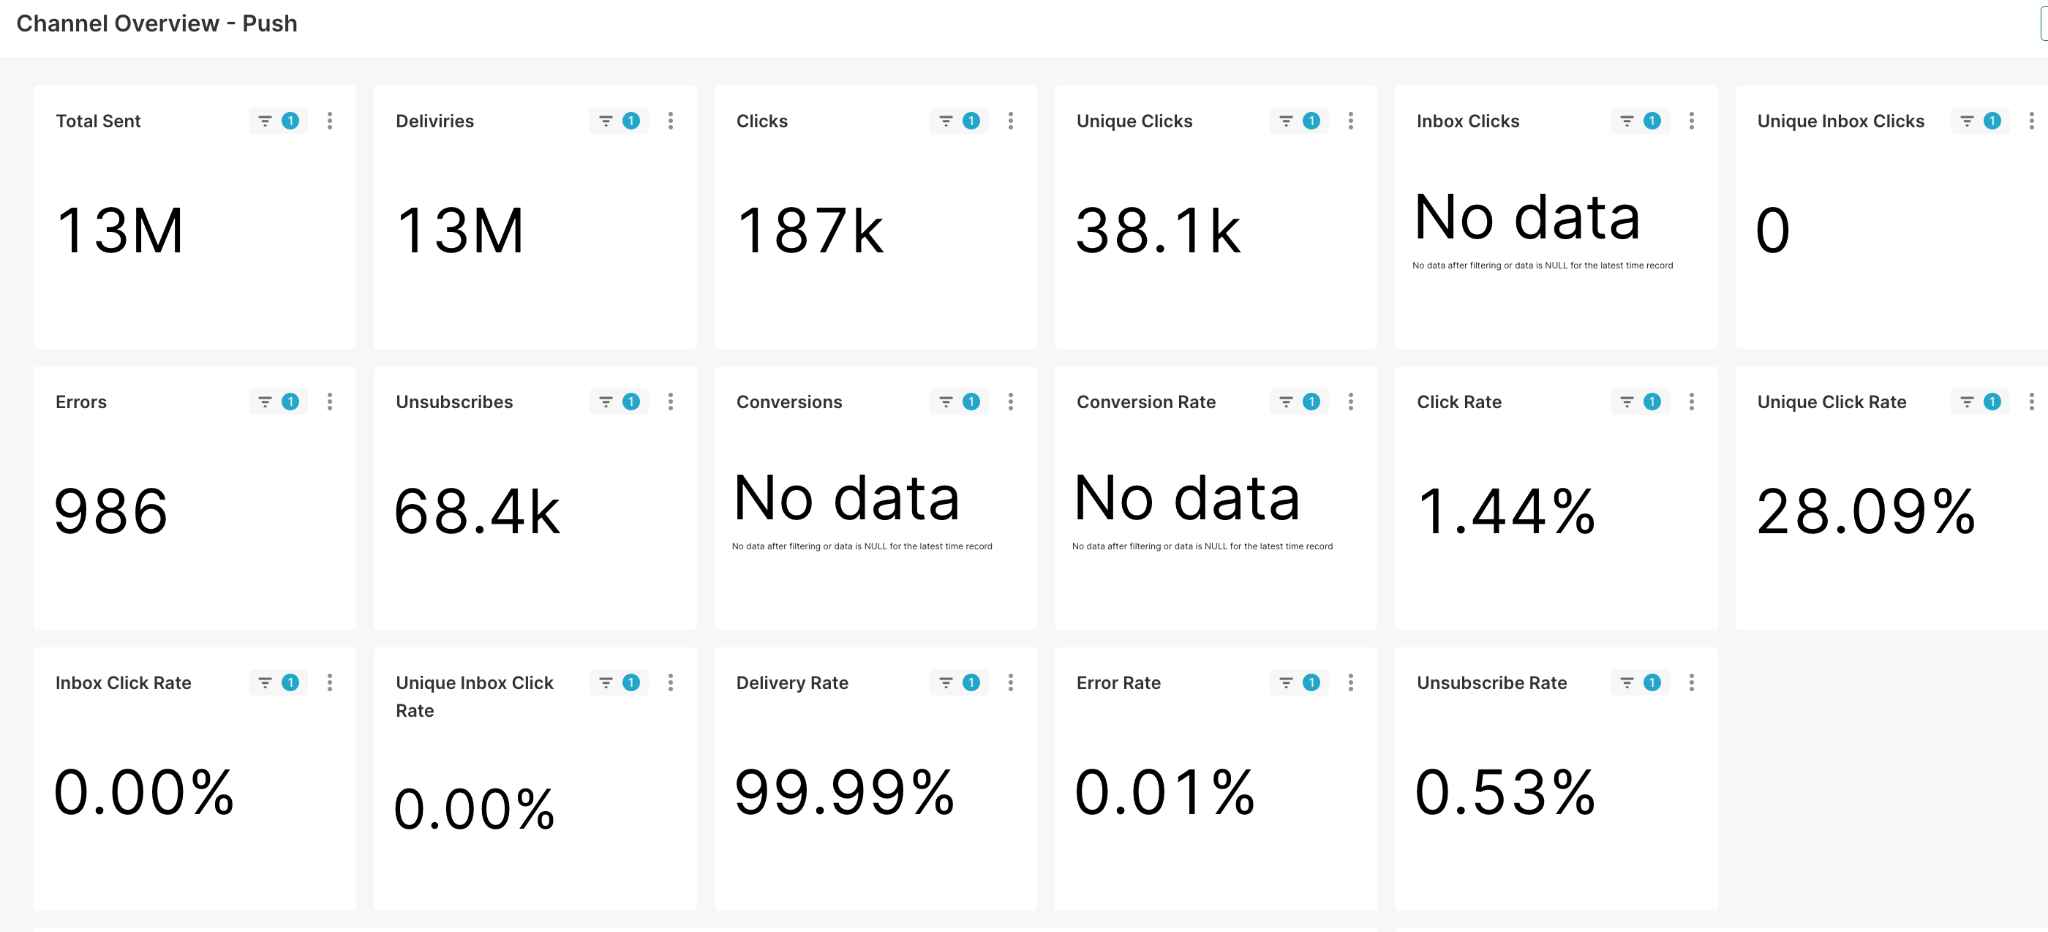The image size is (2048, 932).
Task: Open the kebab menu on Inbox Click Rate card
Action: pos(330,683)
